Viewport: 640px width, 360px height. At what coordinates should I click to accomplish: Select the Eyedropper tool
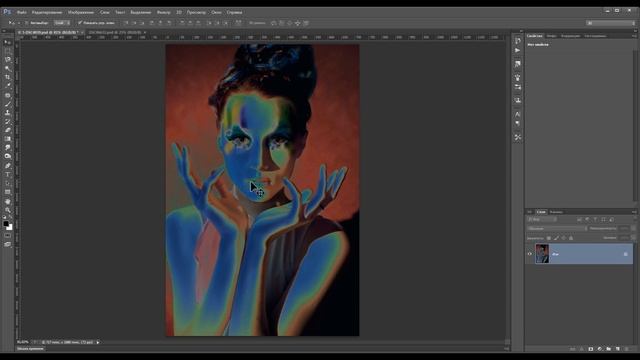pos(7,86)
